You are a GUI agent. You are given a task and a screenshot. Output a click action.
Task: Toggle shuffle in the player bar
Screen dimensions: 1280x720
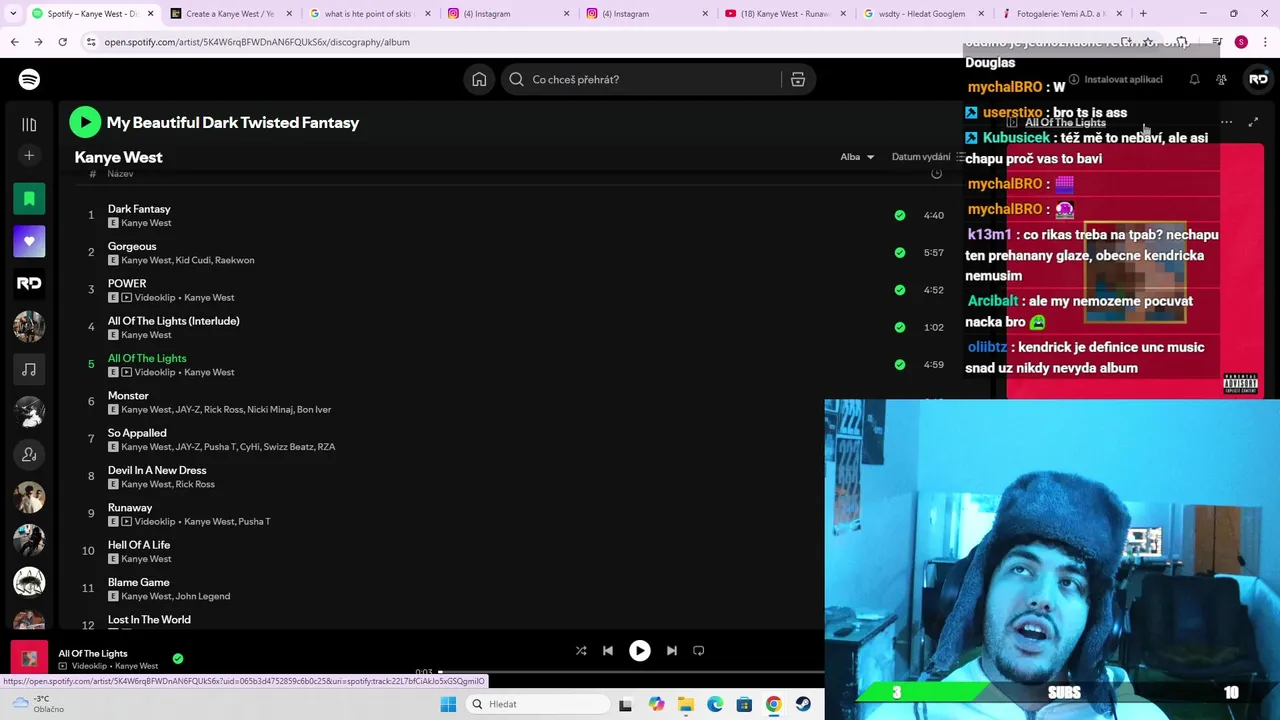coord(581,650)
